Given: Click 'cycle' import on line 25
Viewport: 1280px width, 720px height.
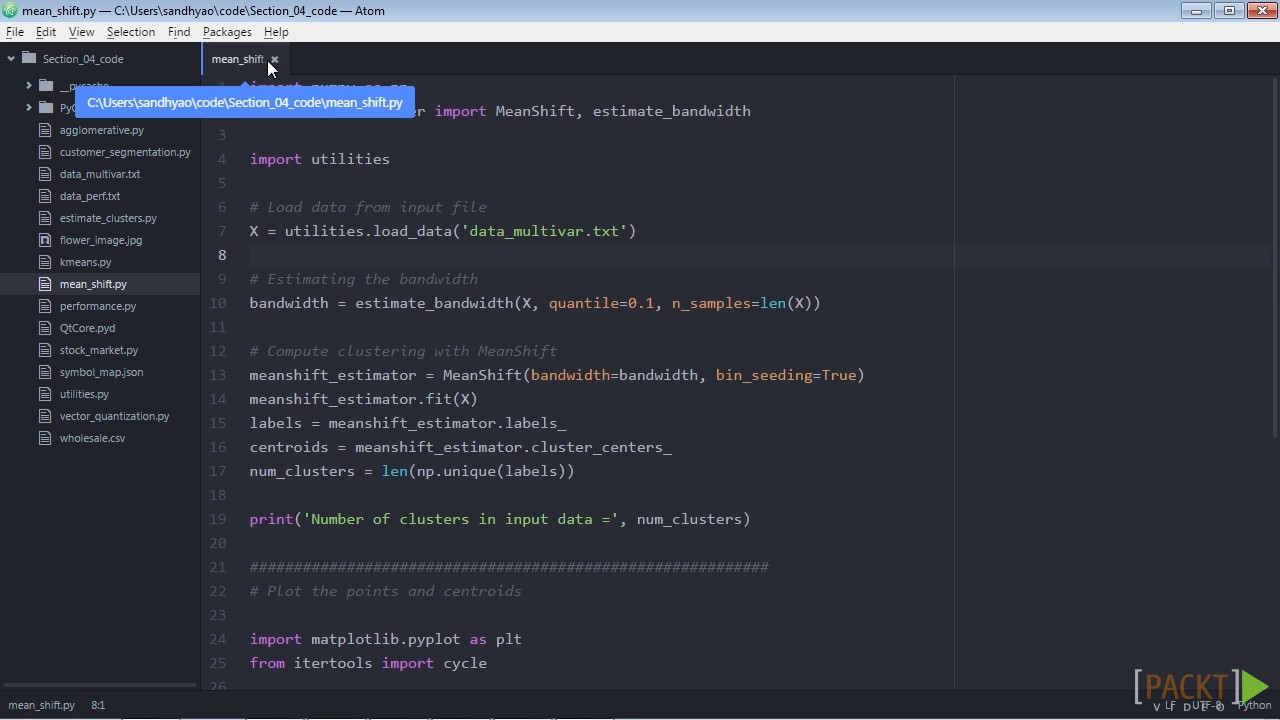Looking at the screenshot, I should click(x=465, y=663).
